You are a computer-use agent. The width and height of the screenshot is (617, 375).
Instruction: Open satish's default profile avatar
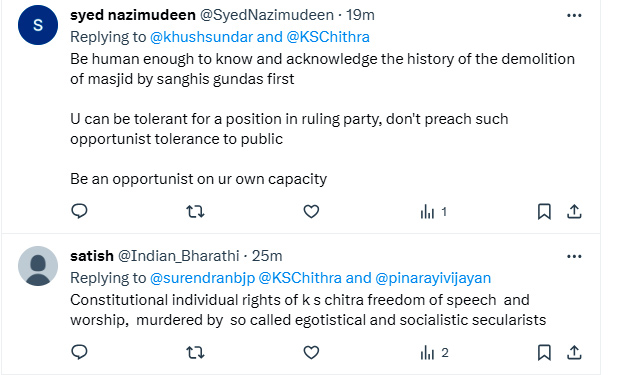tap(38, 266)
